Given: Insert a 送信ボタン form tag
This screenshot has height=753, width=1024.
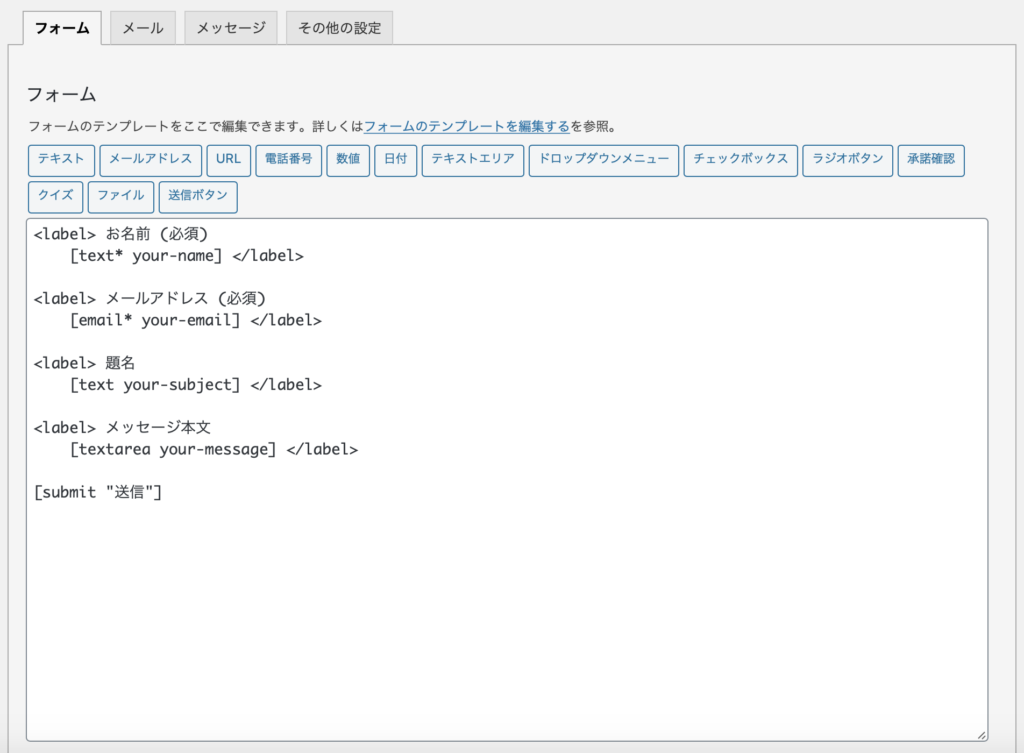Looking at the screenshot, I should [198, 196].
